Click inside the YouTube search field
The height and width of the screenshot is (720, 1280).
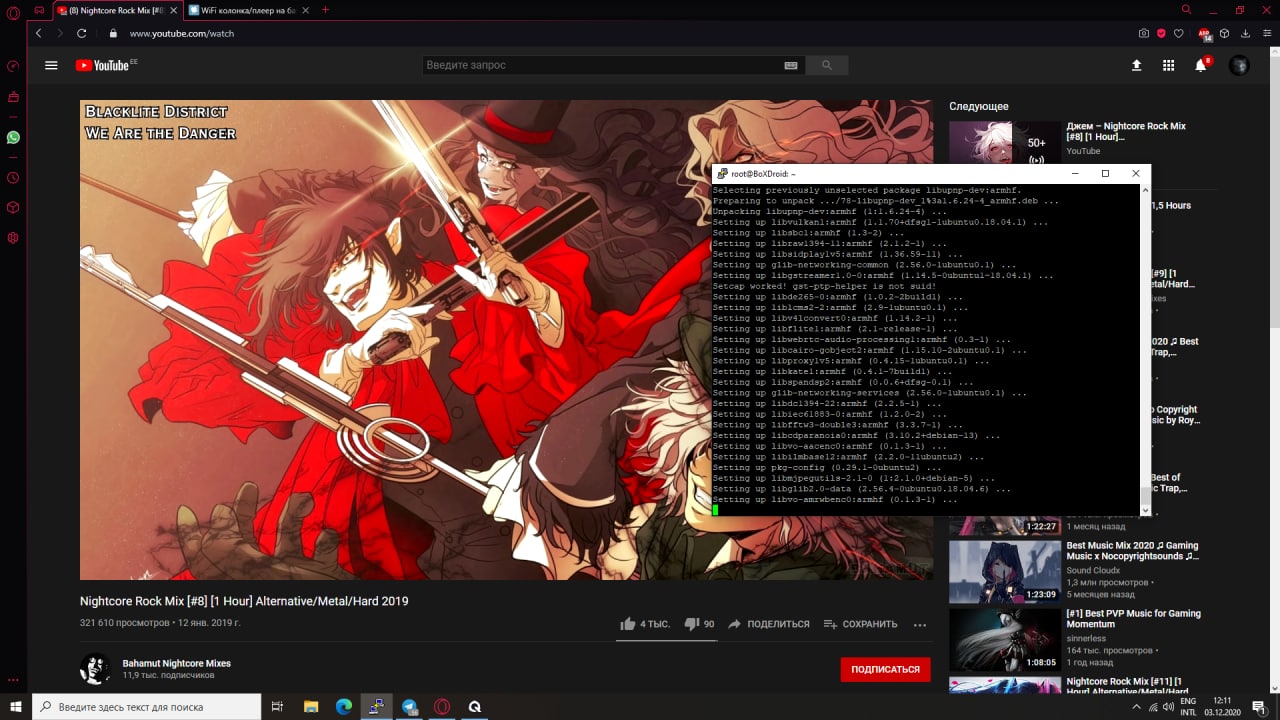tap(600, 65)
